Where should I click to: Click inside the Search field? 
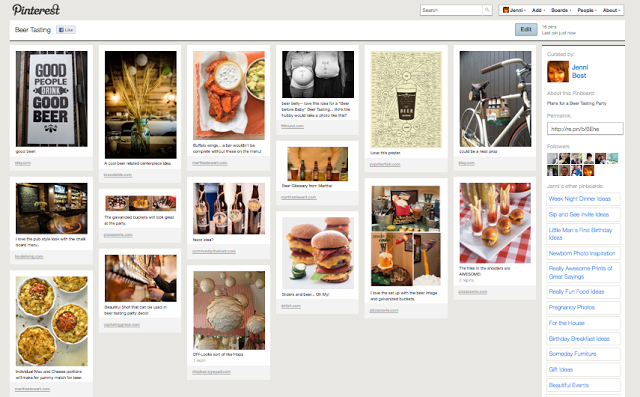click(x=451, y=10)
